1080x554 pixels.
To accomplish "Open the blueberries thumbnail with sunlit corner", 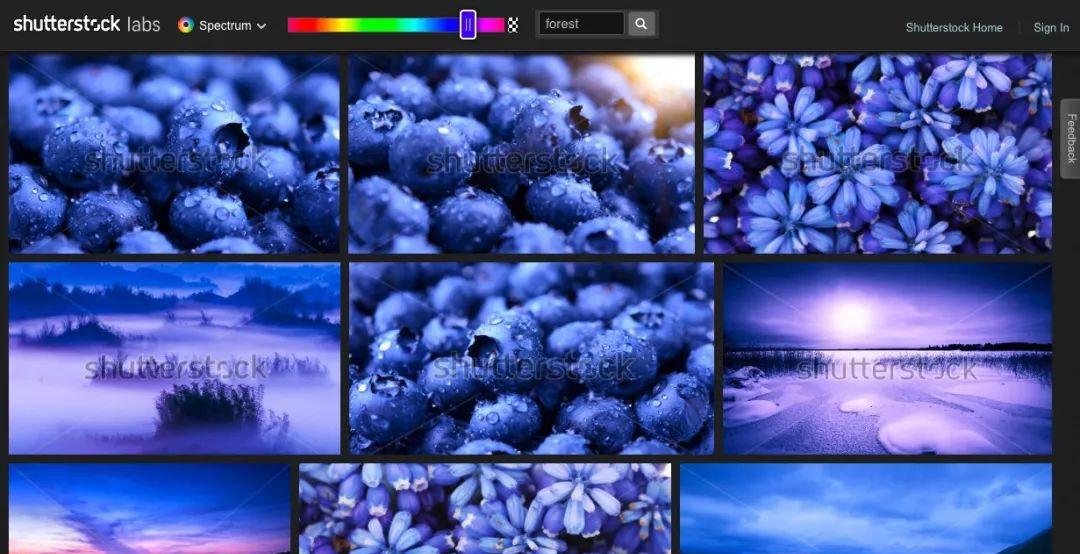I will (x=521, y=154).
